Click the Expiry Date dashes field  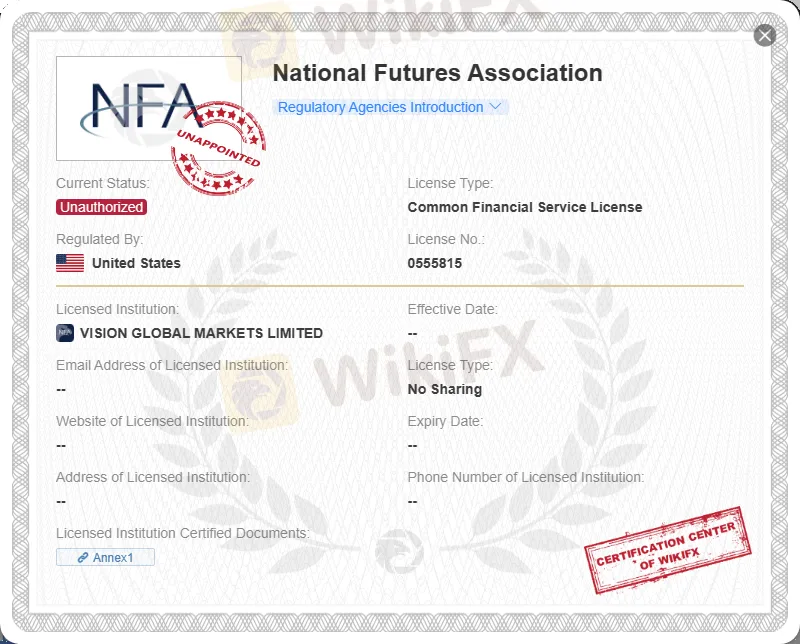412,445
